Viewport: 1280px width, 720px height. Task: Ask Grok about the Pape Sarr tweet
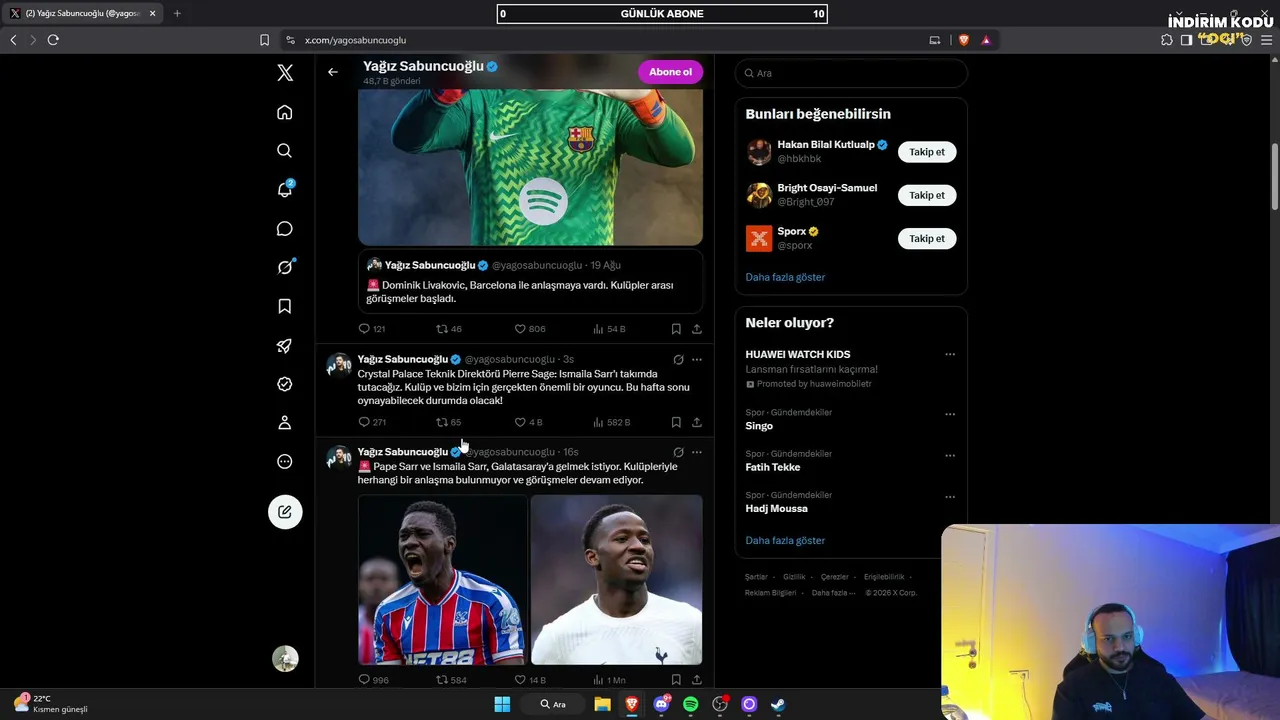pos(678,452)
